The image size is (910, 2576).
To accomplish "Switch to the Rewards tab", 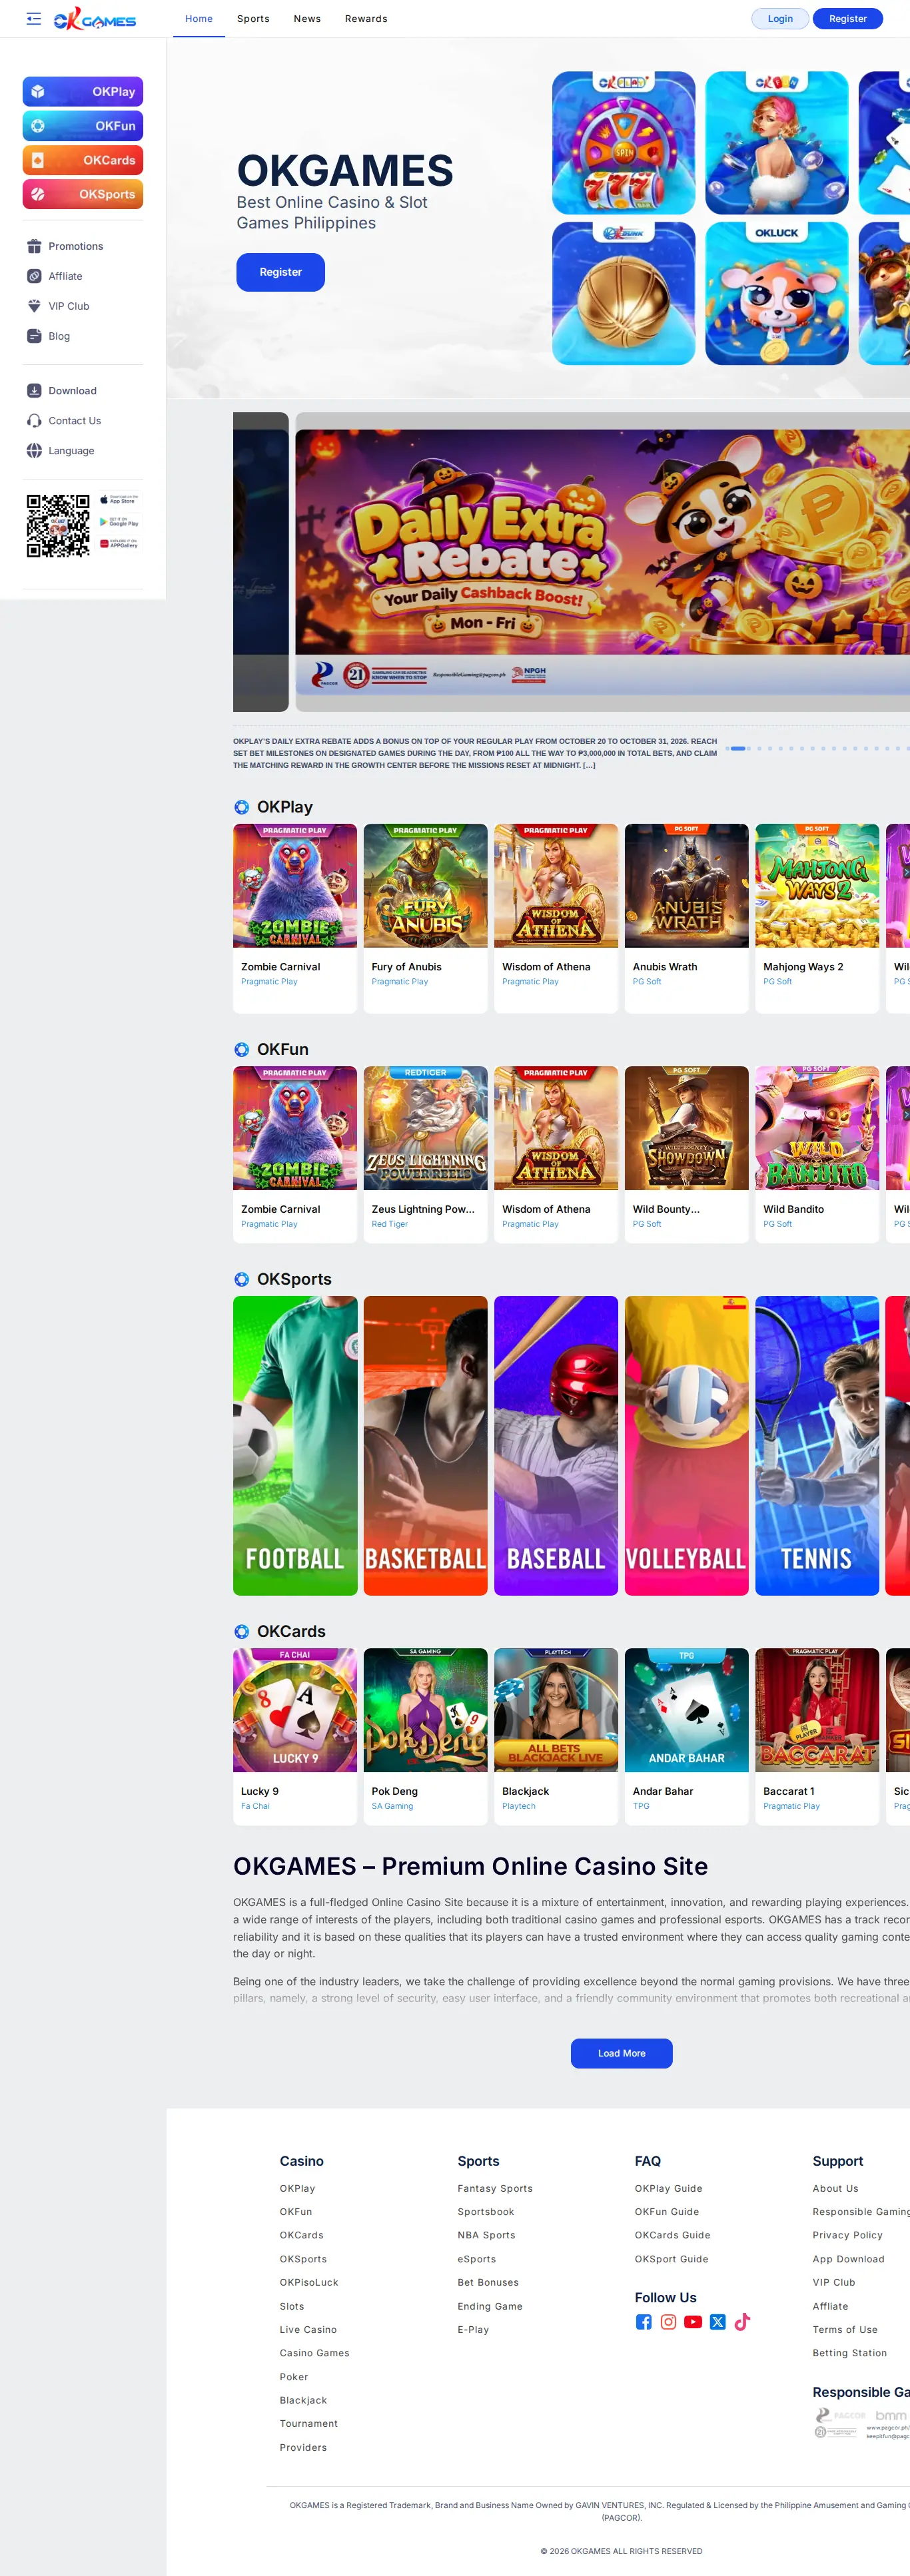I will click(x=366, y=19).
